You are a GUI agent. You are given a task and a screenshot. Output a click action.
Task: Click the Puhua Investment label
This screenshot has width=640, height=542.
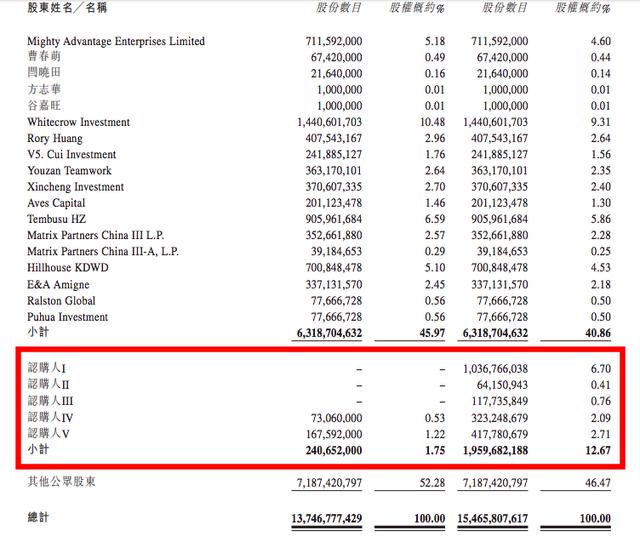[x=67, y=317]
